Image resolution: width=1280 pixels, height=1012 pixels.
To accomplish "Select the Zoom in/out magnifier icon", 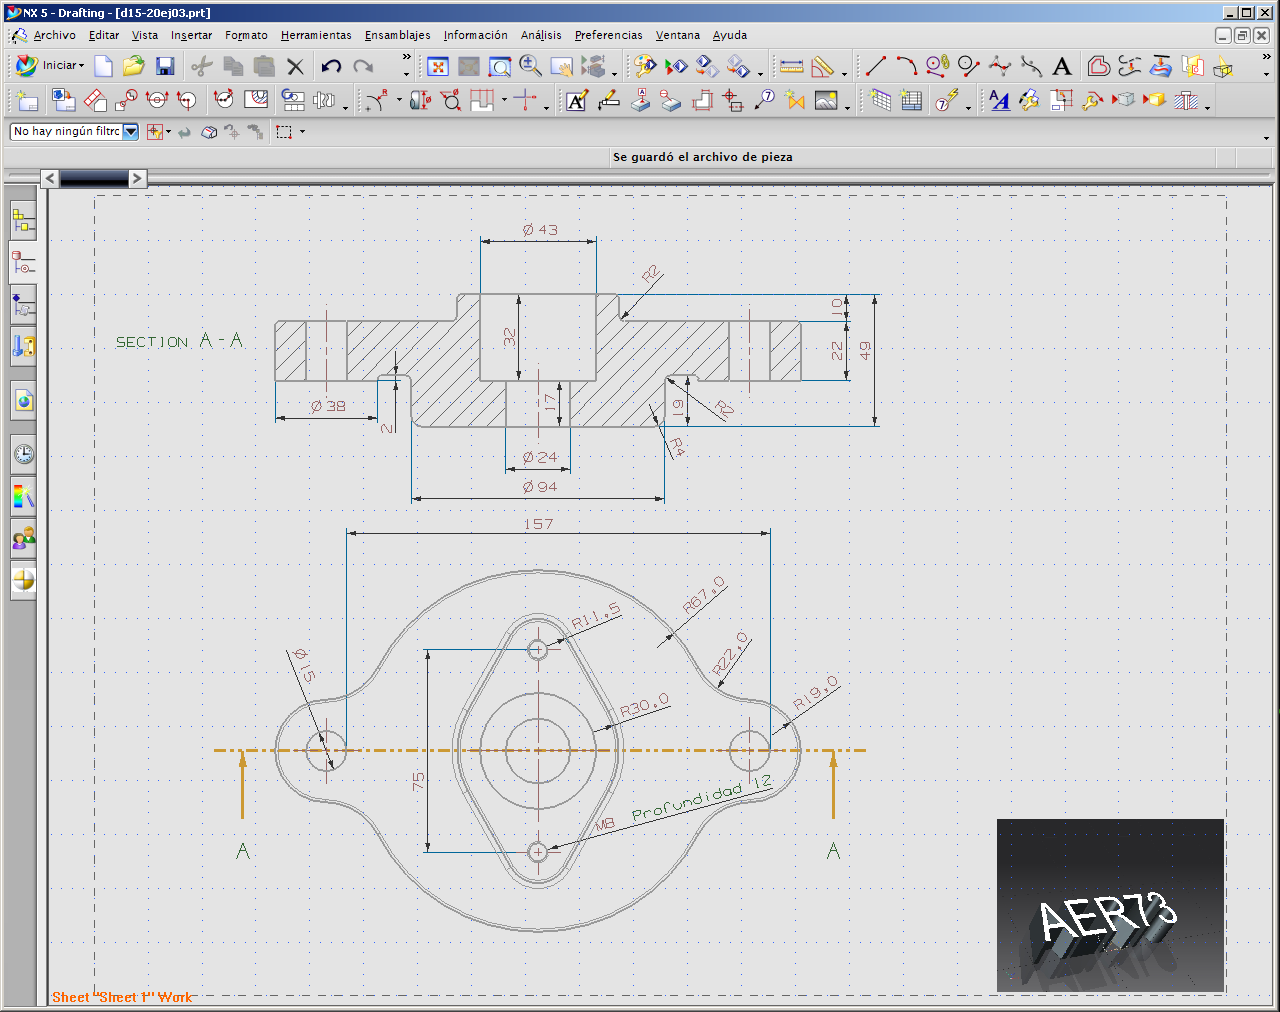I will tap(531, 66).
